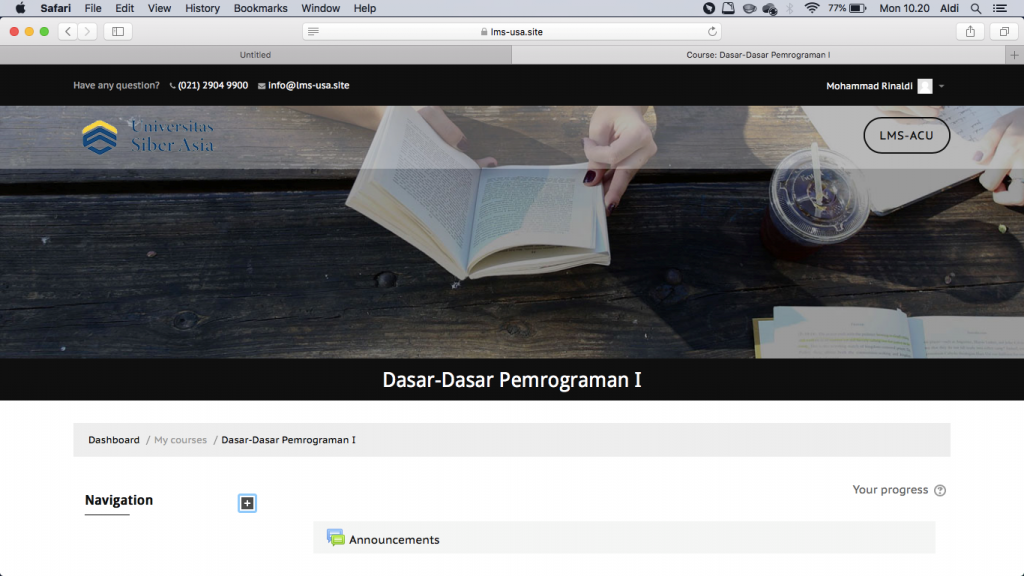Open the Help menu

[365, 8]
